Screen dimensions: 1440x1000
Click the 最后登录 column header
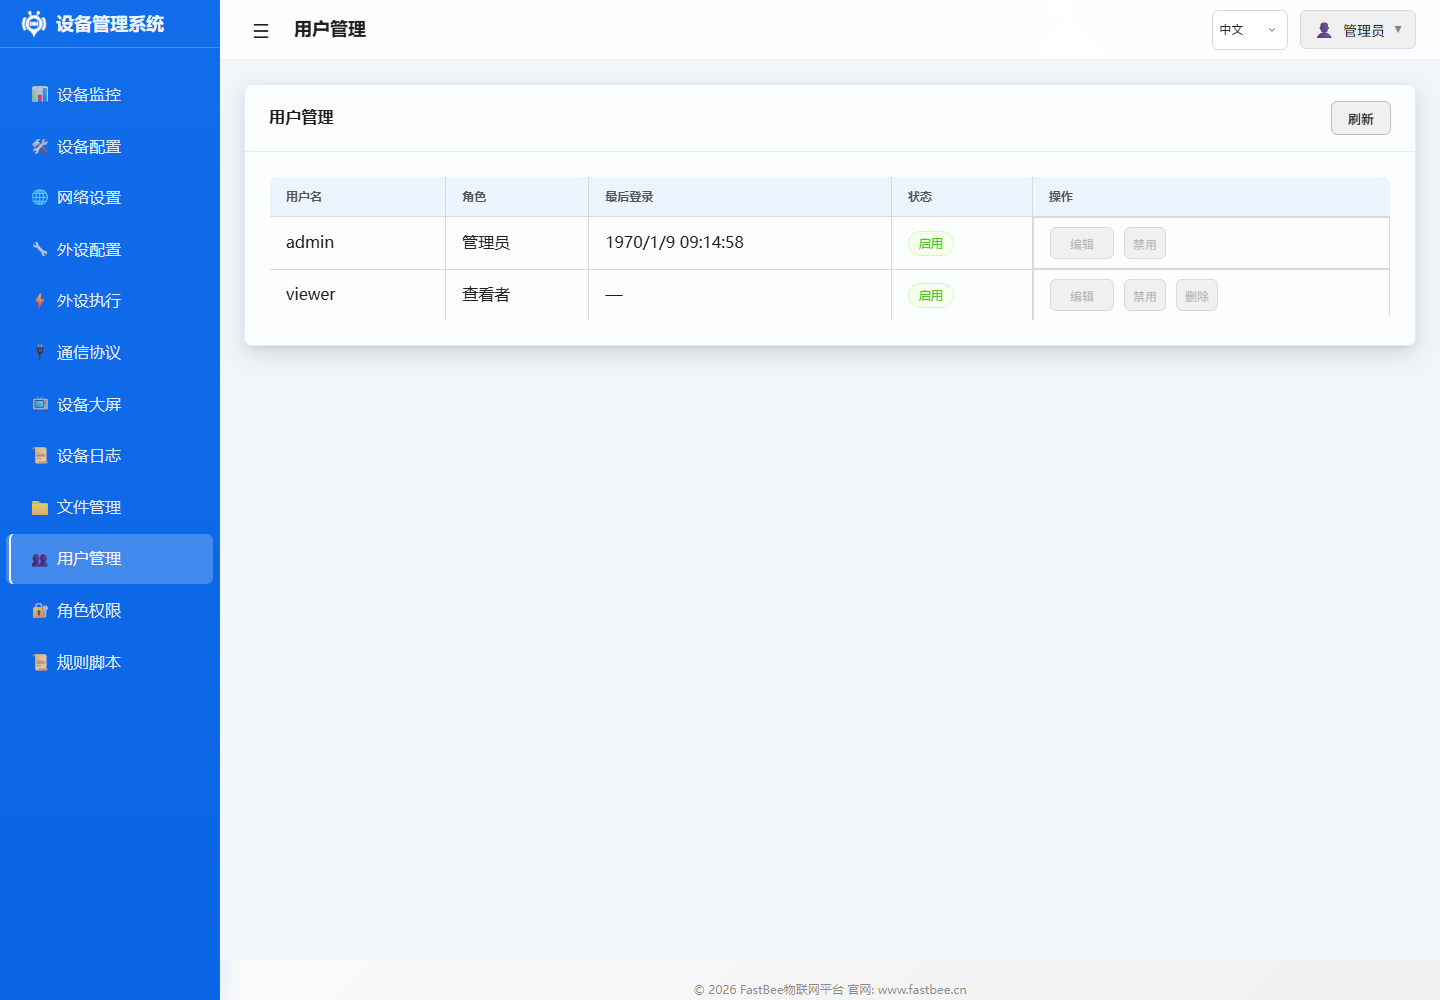click(x=740, y=197)
